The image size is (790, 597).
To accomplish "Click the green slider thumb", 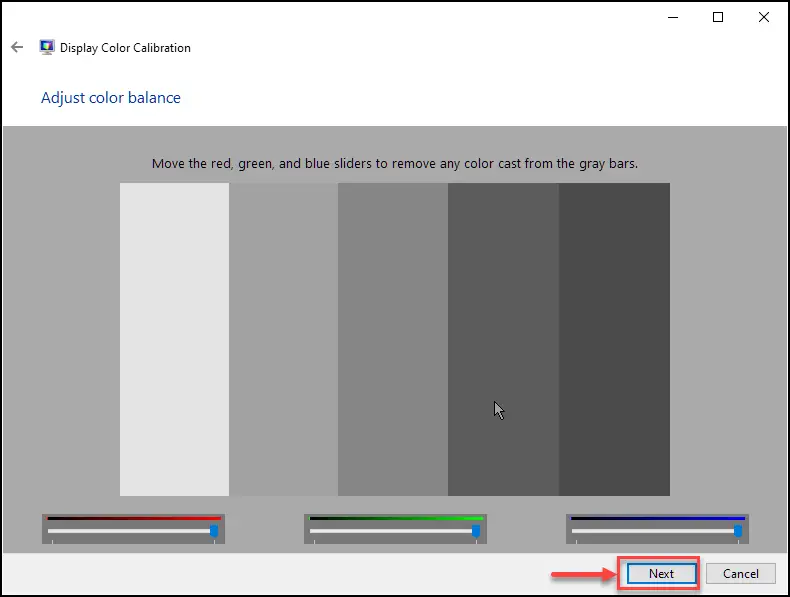I will pos(476,531).
